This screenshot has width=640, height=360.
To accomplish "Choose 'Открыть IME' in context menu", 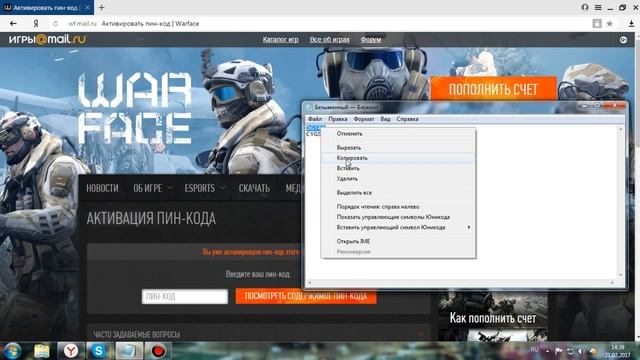I will pos(398,241).
